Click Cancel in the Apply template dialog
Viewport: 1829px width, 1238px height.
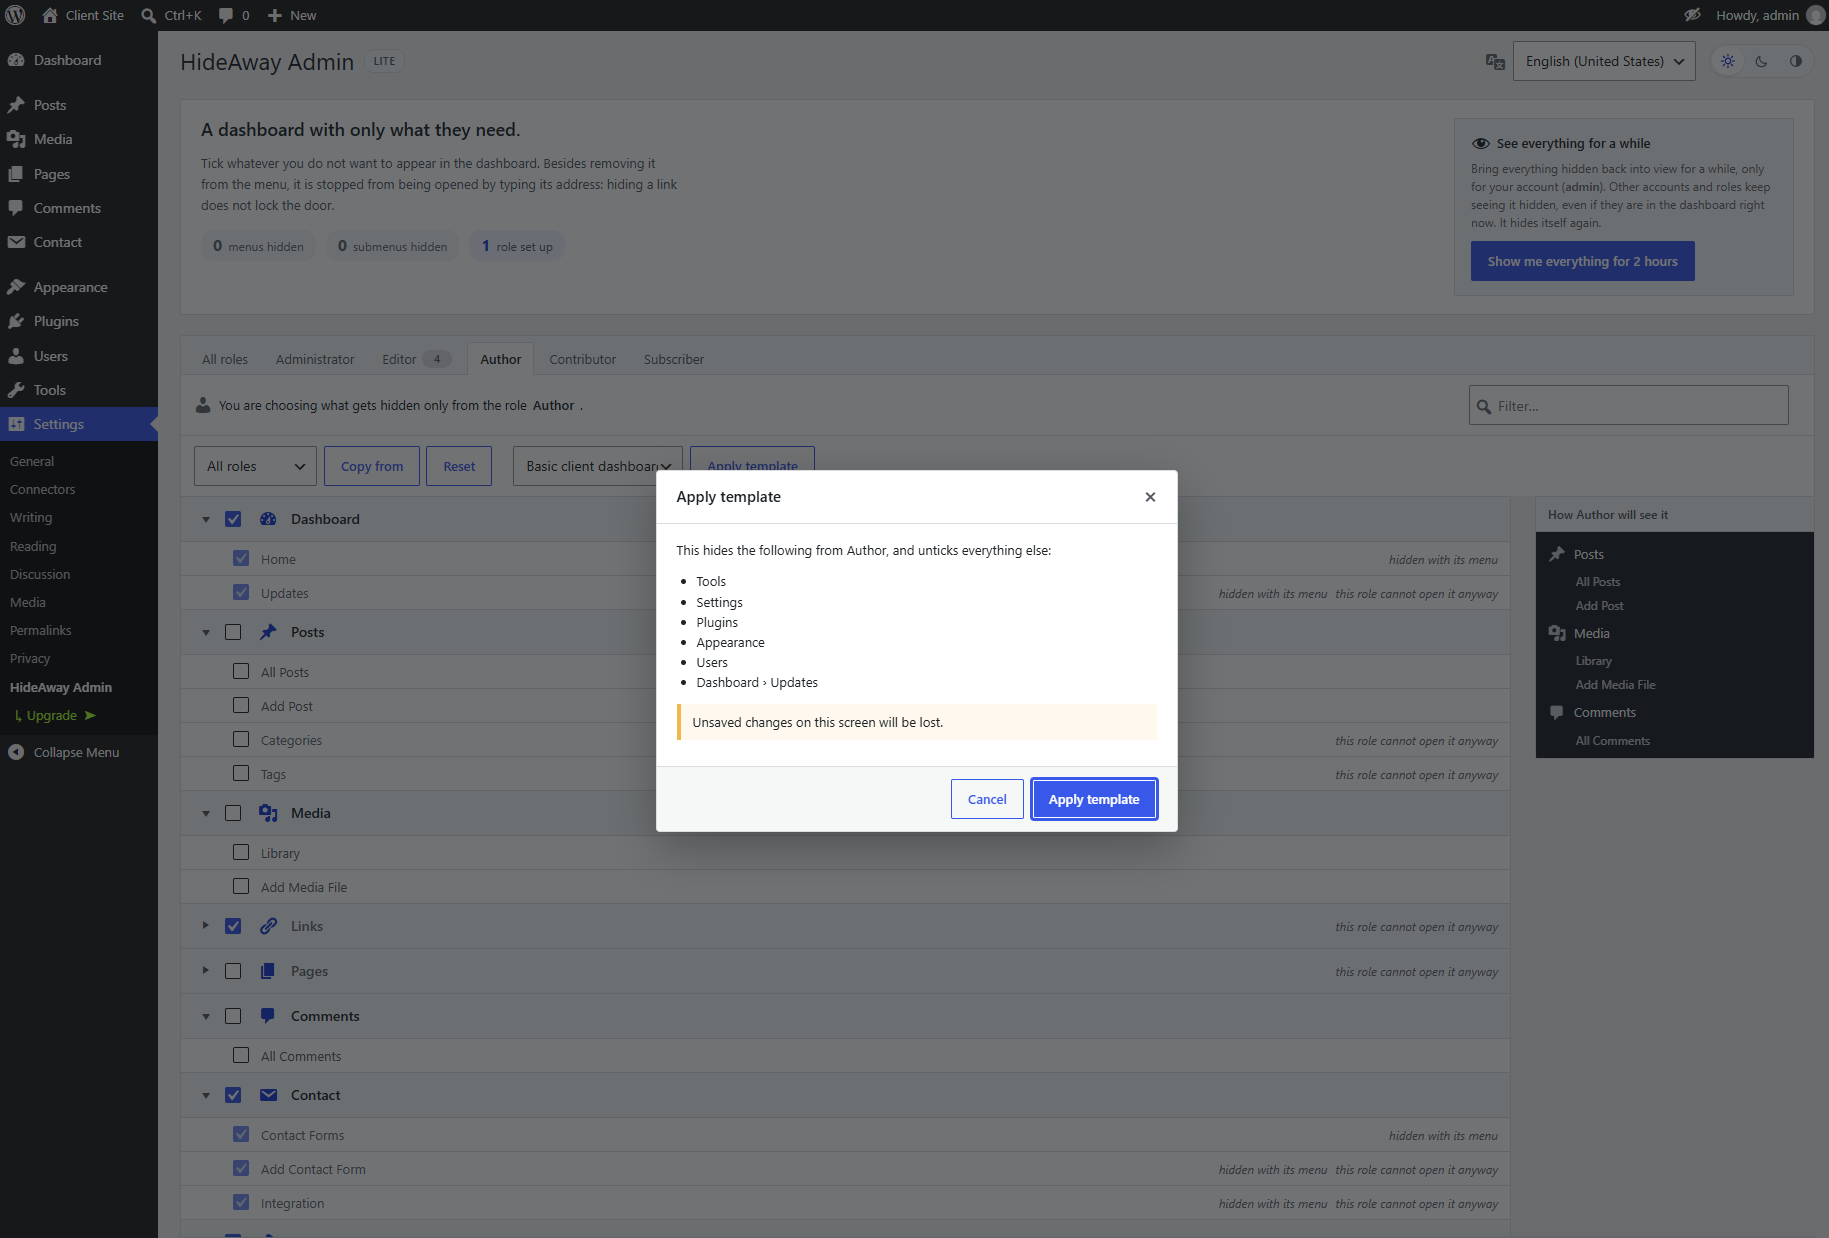(x=987, y=799)
